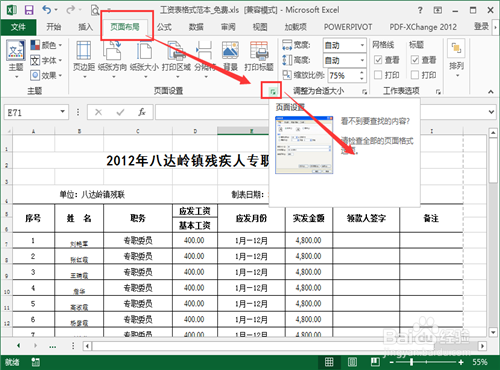The image size is (500, 370).
Task: Open PDF-XChange 2012 tab
Action: click(423, 27)
